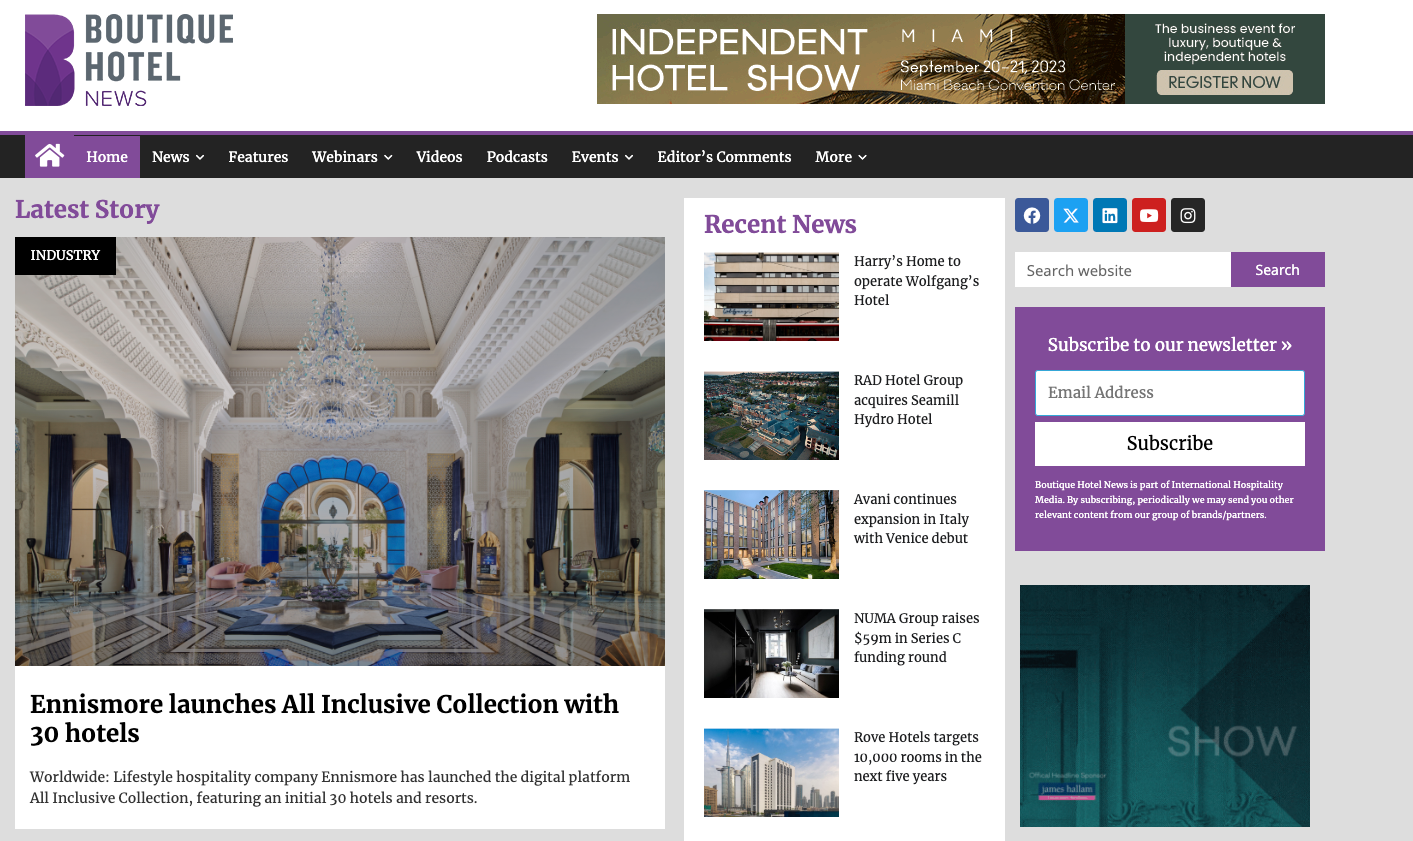Click the Independent Hotel Show banner ad
The width and height of the screenshot is (1413, 841).
click(x=961, y=59)
